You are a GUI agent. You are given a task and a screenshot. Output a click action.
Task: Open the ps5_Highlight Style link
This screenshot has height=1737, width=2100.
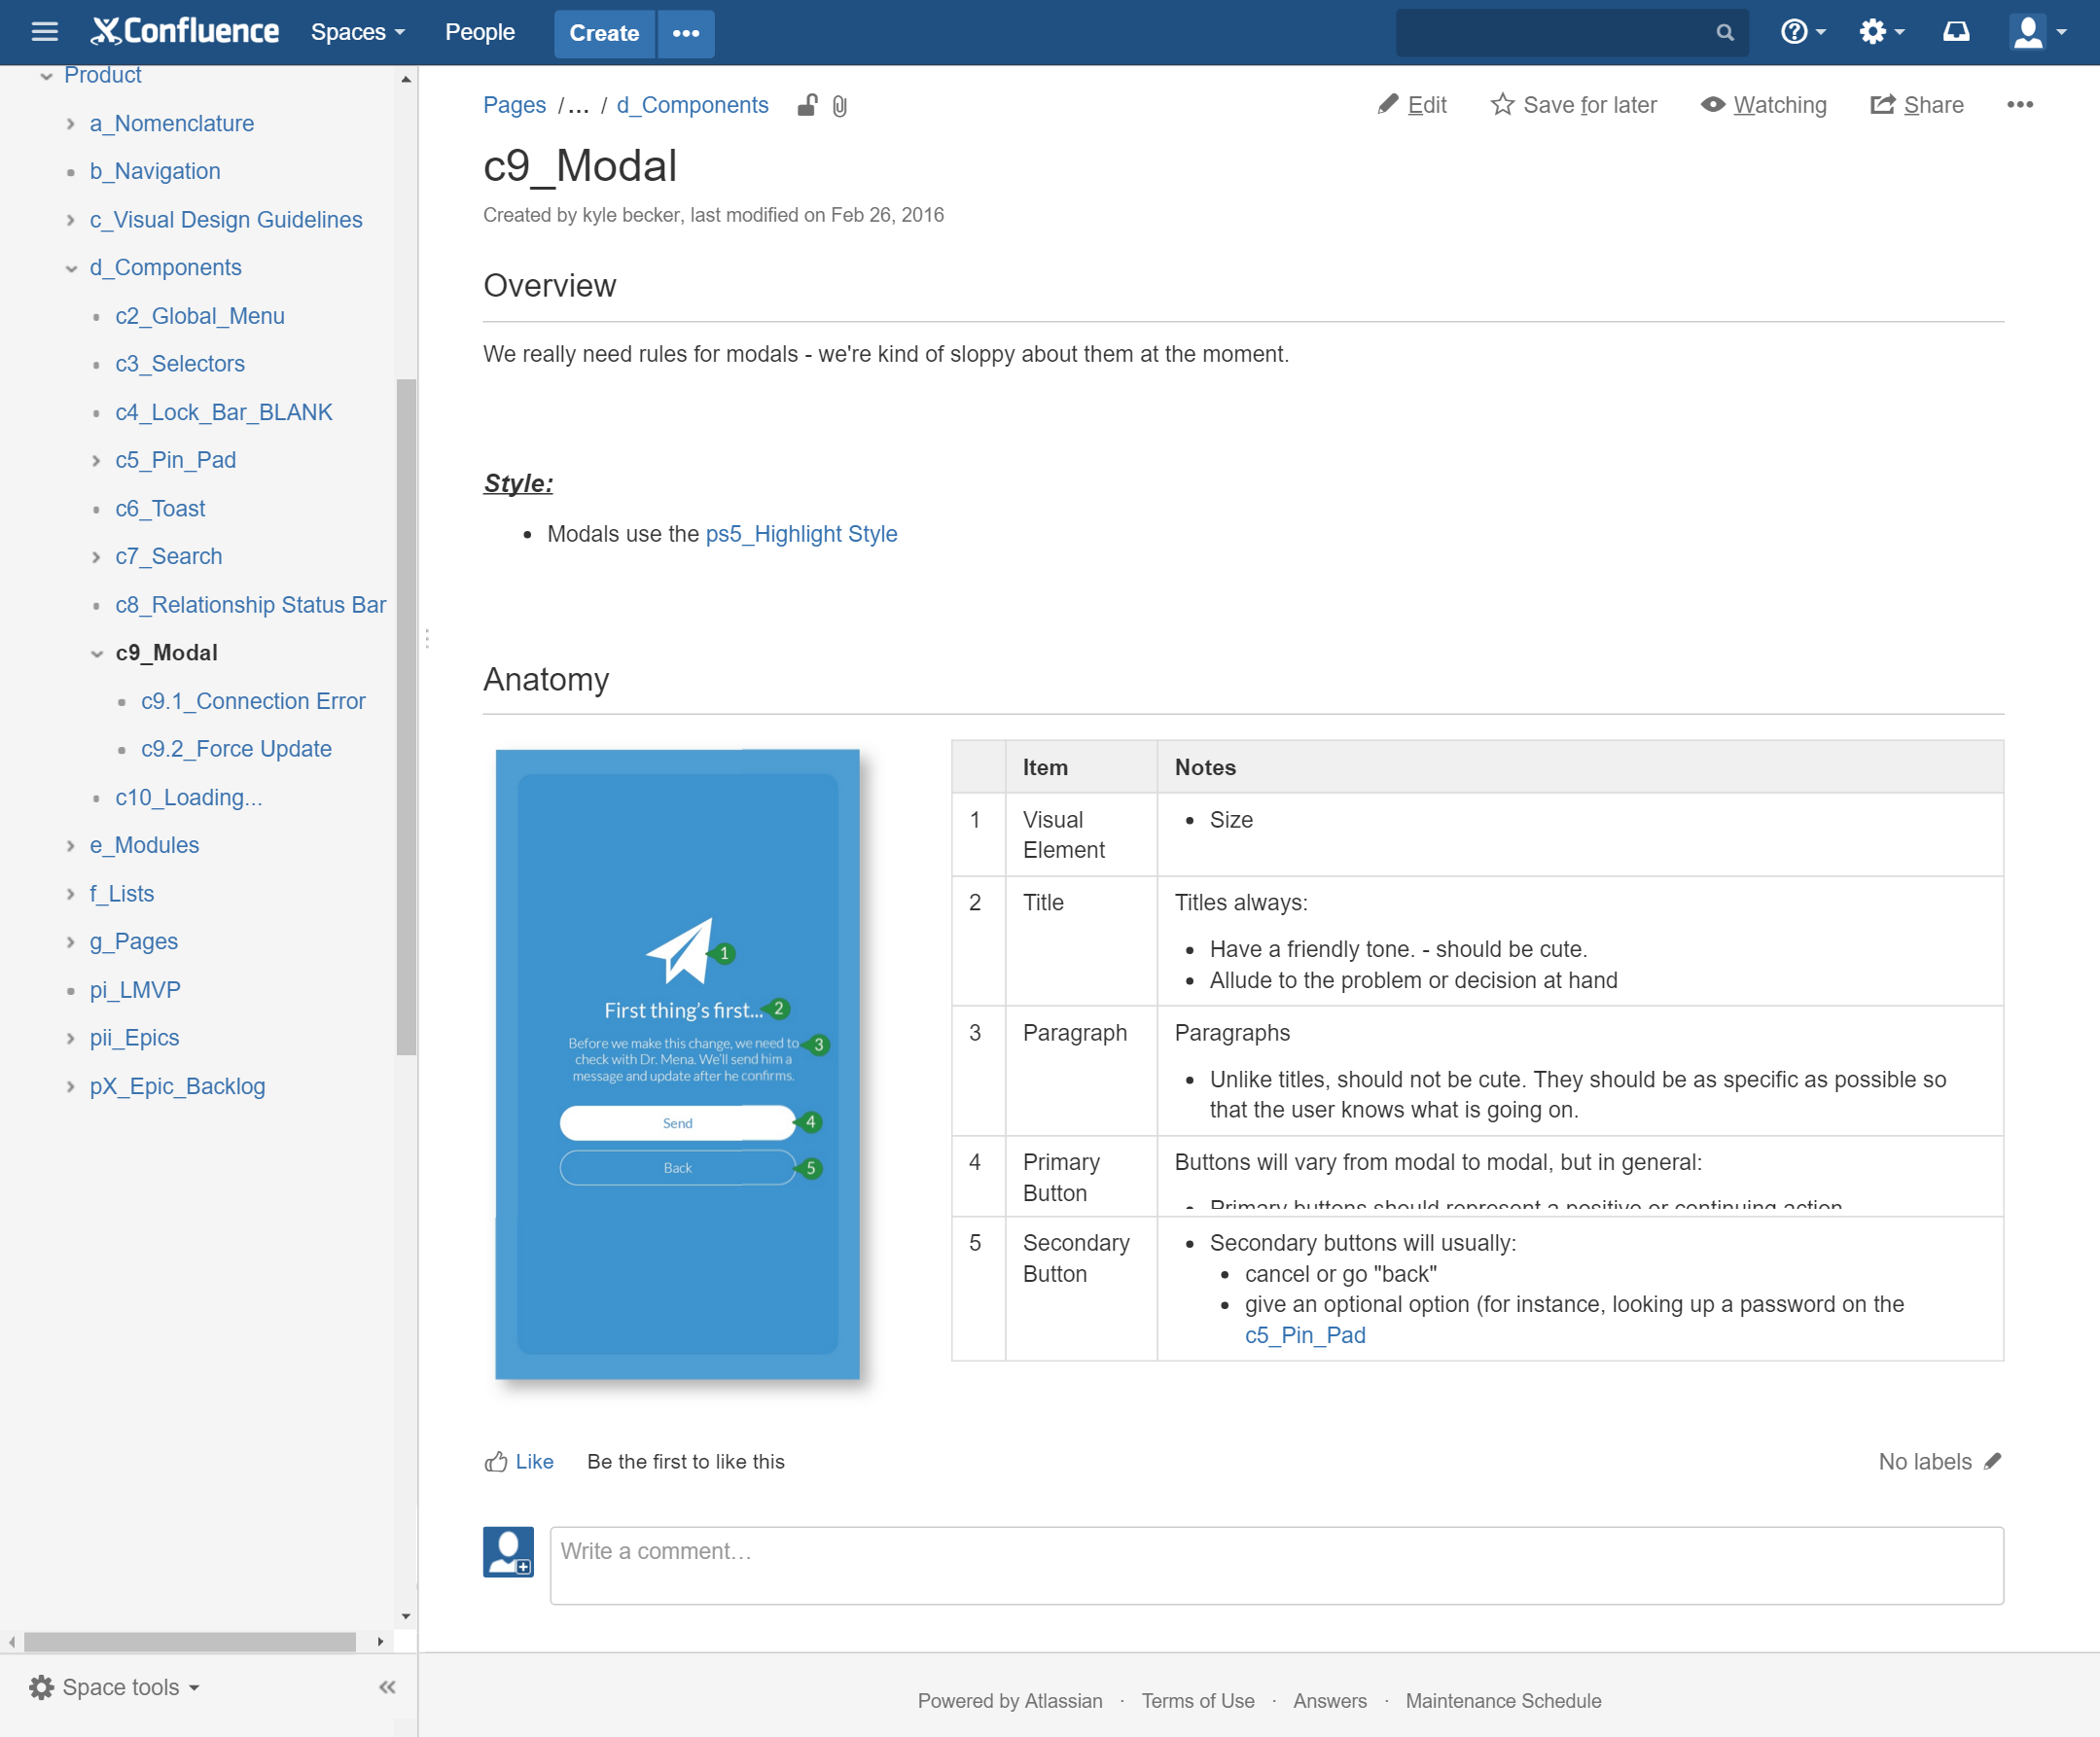(x=801, y=534)
